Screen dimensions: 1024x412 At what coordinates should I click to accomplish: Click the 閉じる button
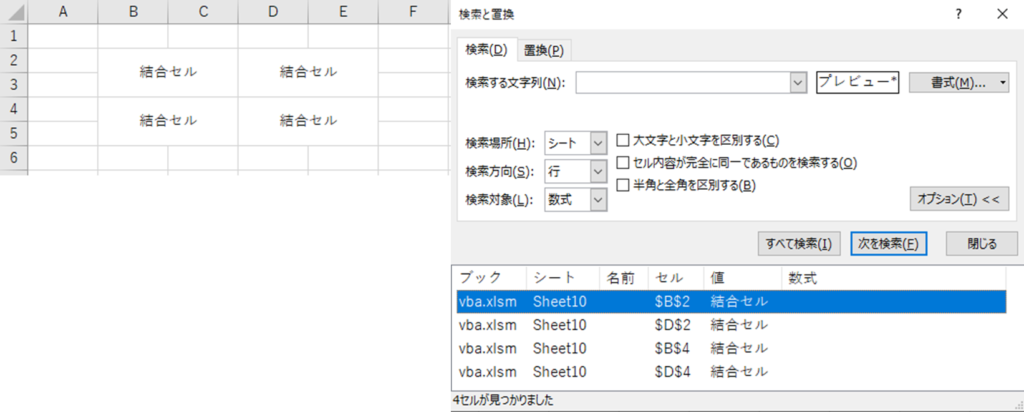982,244
